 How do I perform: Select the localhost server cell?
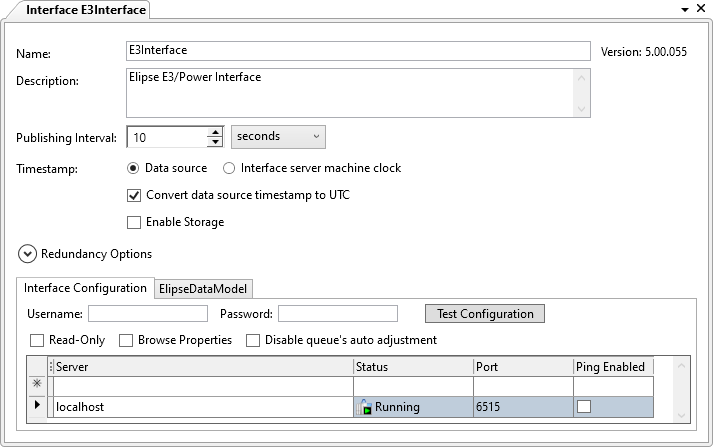[203, 407]
